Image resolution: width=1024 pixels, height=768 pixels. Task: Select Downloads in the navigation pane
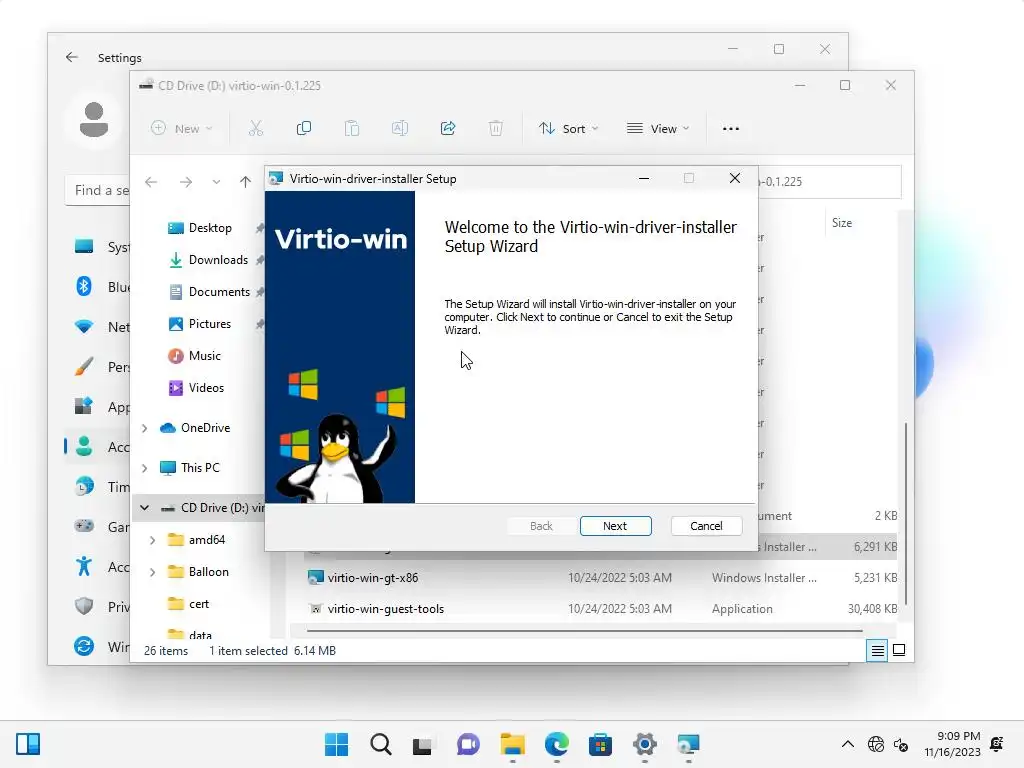click(218, 260)
